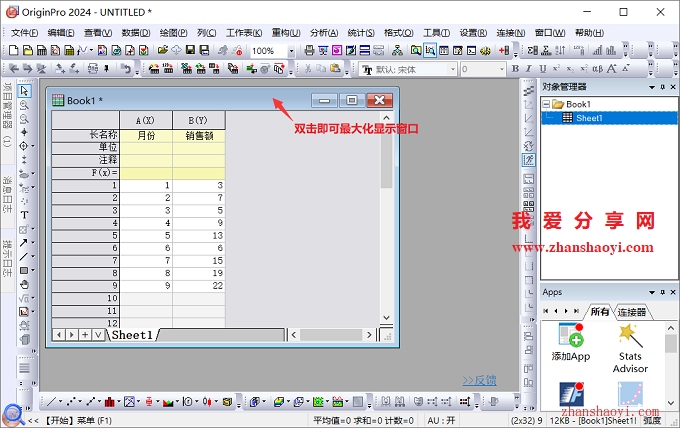Click the 销售额 long name cell
The width and height of the screenshot is (680, 428).
point(199,136)
